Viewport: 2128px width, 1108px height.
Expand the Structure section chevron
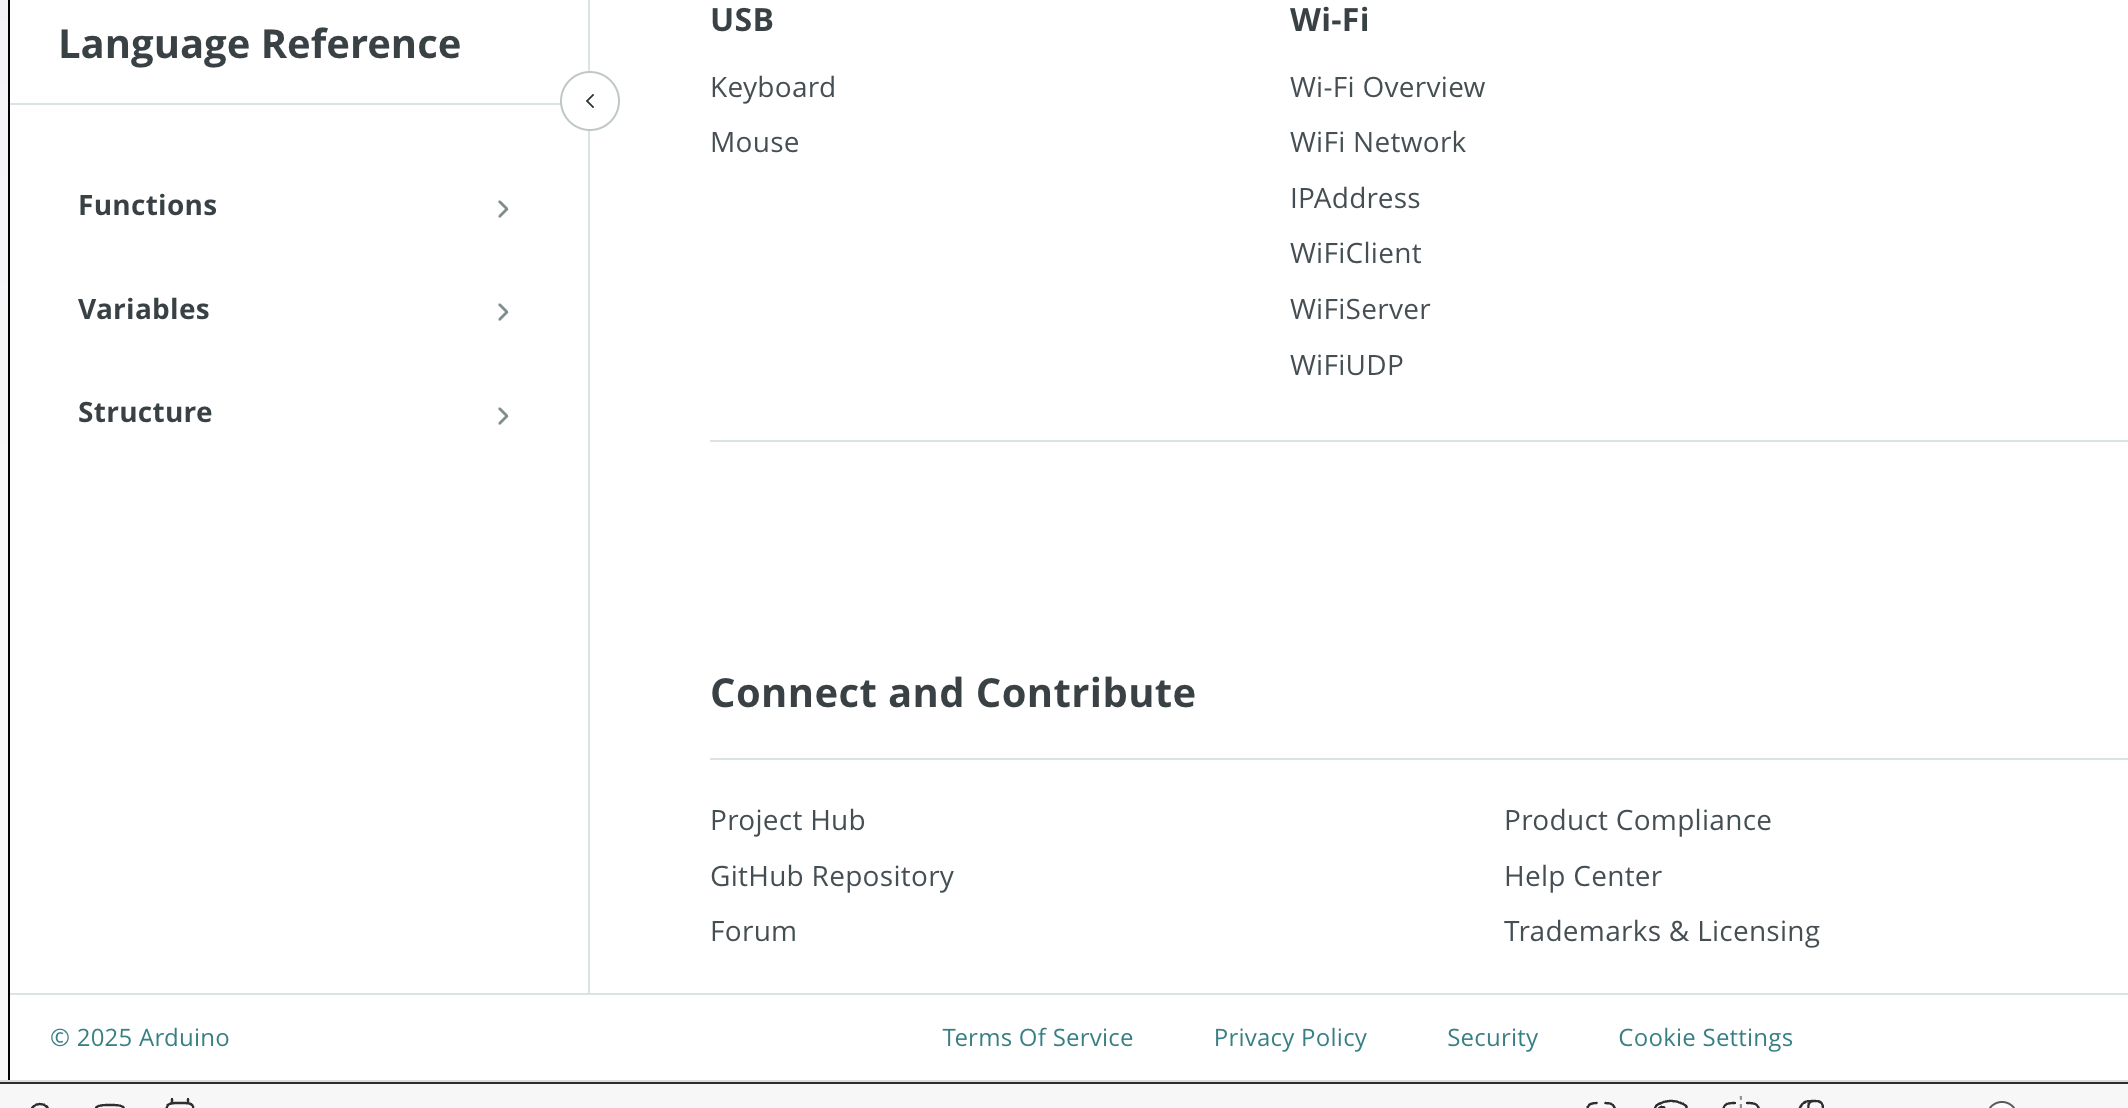(x=503, y=416)
